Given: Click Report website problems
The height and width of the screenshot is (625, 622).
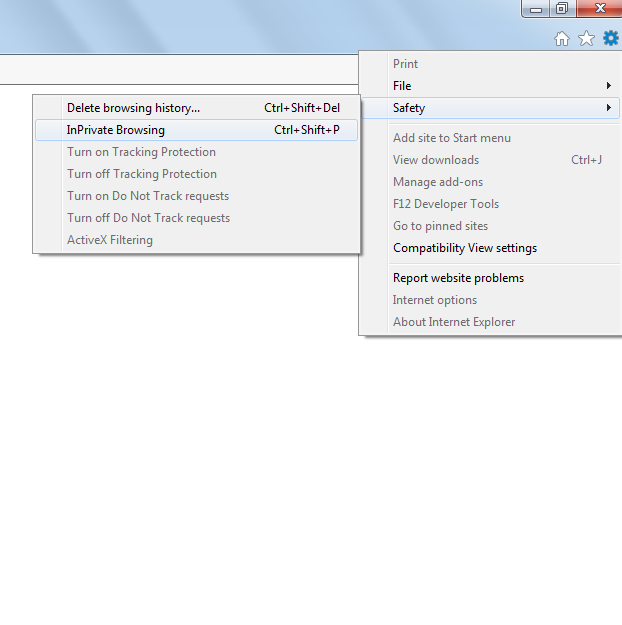Looking at the screenshot, I should tap(458, 278).
